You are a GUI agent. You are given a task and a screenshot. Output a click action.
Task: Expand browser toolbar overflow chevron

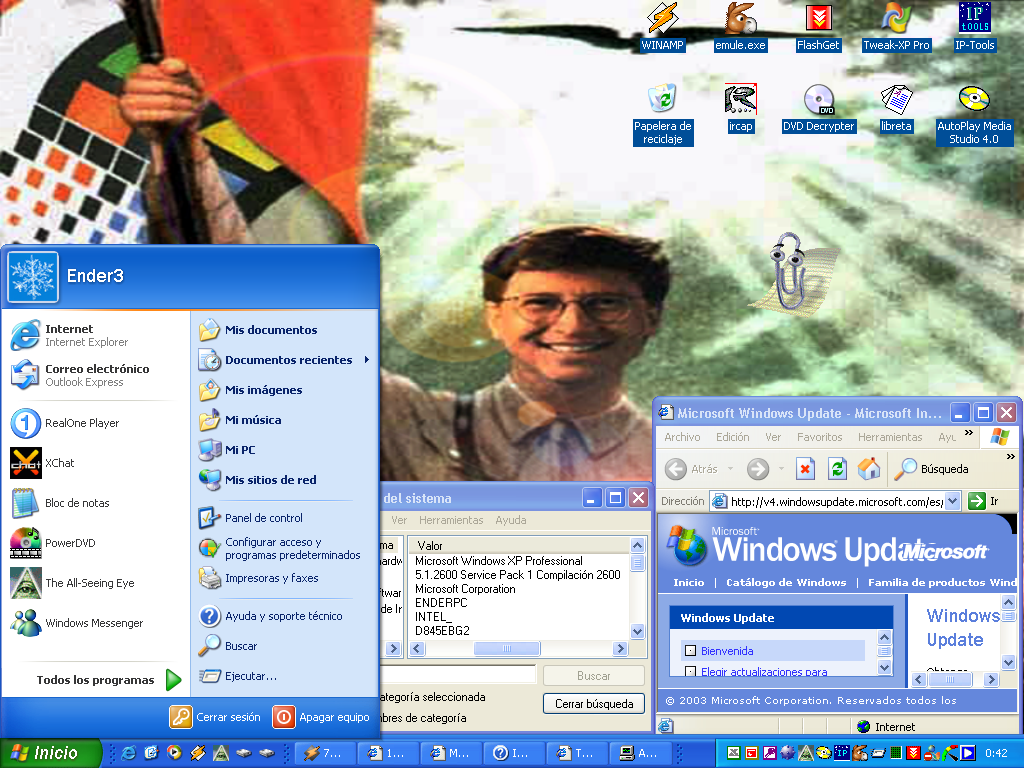pyautogui.click(x=1010, y=456)
